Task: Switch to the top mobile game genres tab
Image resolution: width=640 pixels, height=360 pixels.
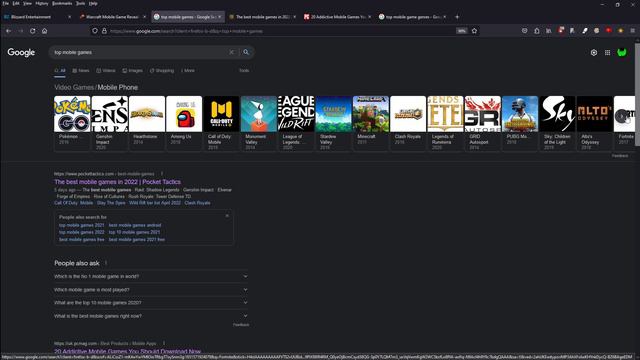Action: (412, 17)
